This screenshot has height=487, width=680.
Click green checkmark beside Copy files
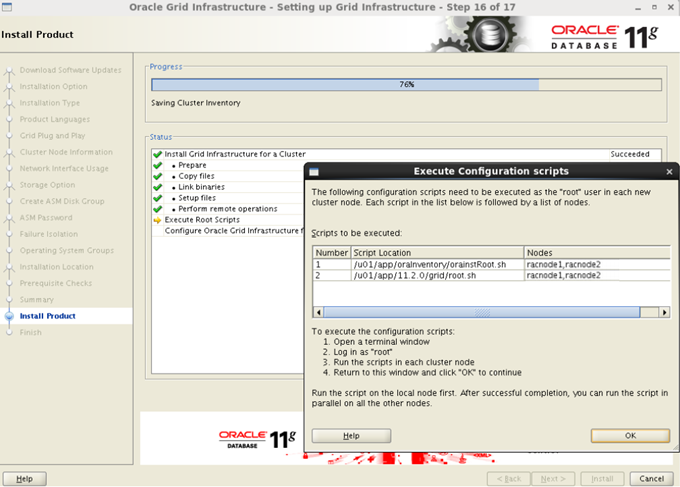(x=157, y=176)
